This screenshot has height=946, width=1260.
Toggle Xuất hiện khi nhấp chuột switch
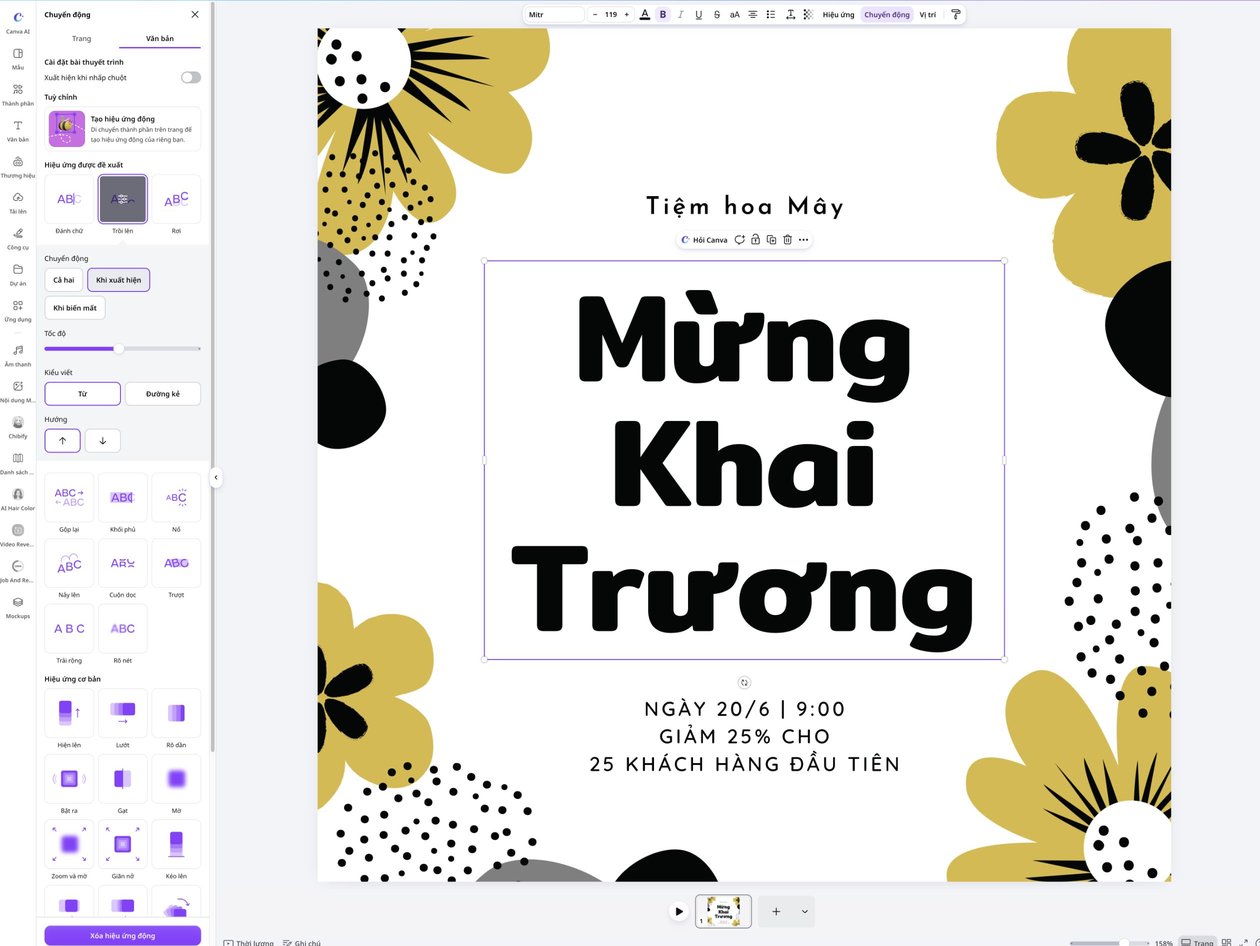(190, 77)
